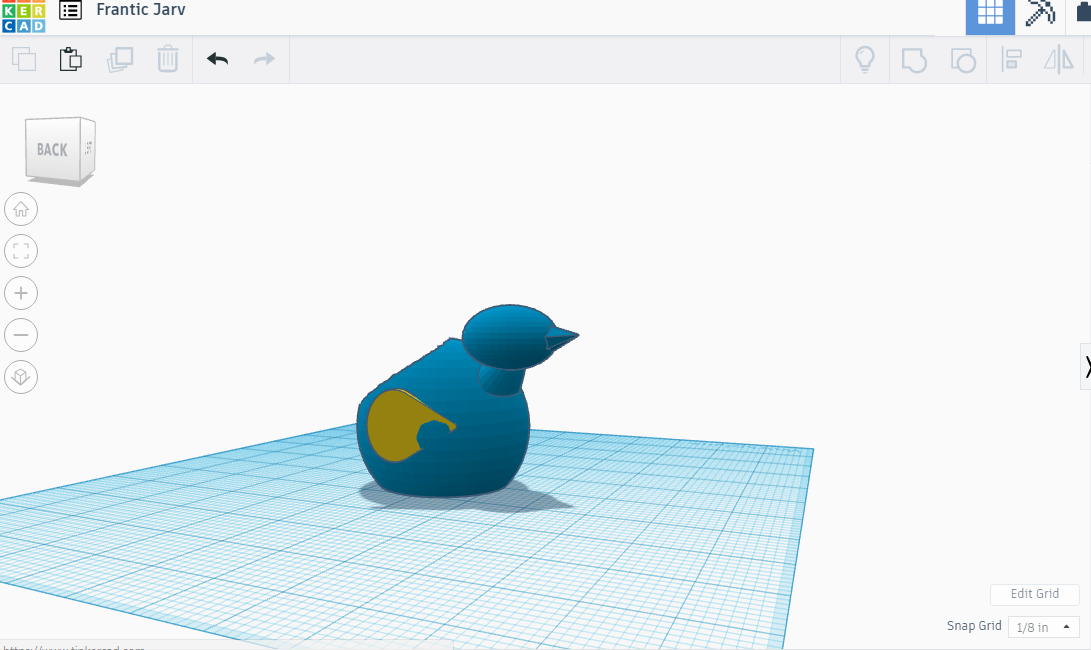Switch to Blocks pickaxe mode

point(1040,14)
